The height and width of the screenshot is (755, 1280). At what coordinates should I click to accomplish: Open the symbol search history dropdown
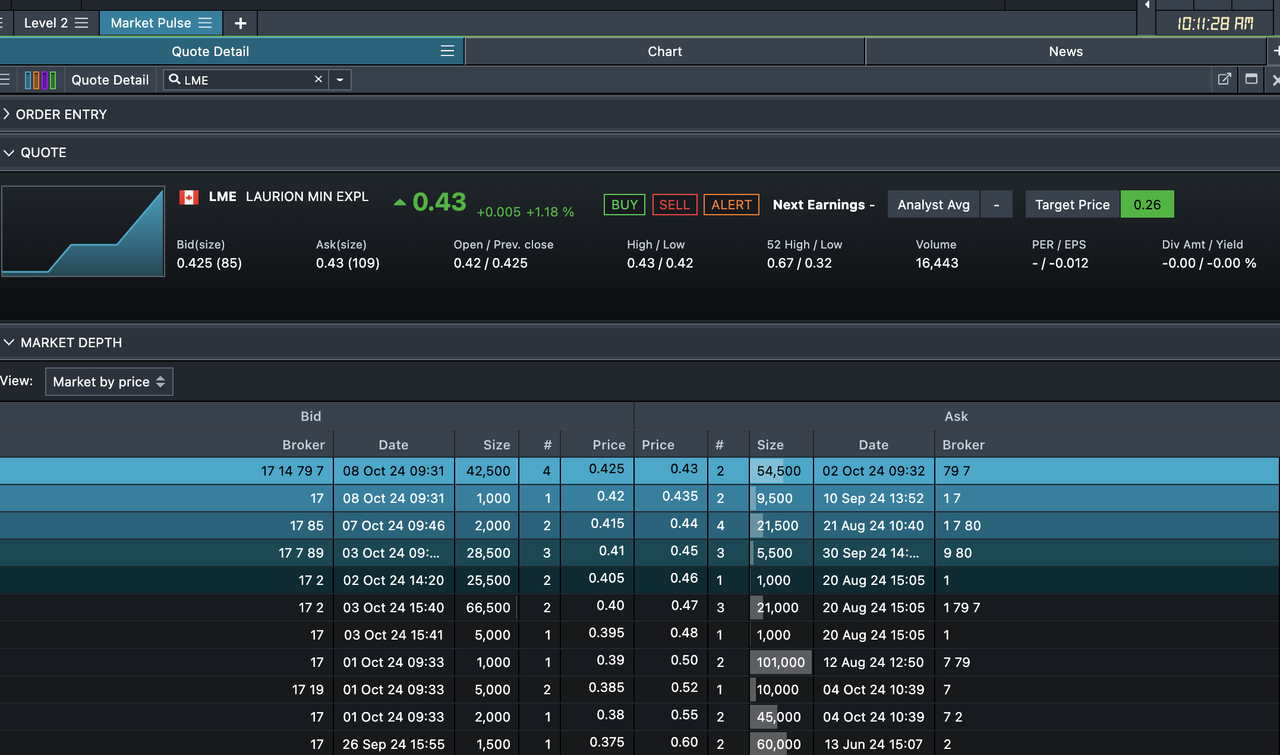[x=340, y=80]
